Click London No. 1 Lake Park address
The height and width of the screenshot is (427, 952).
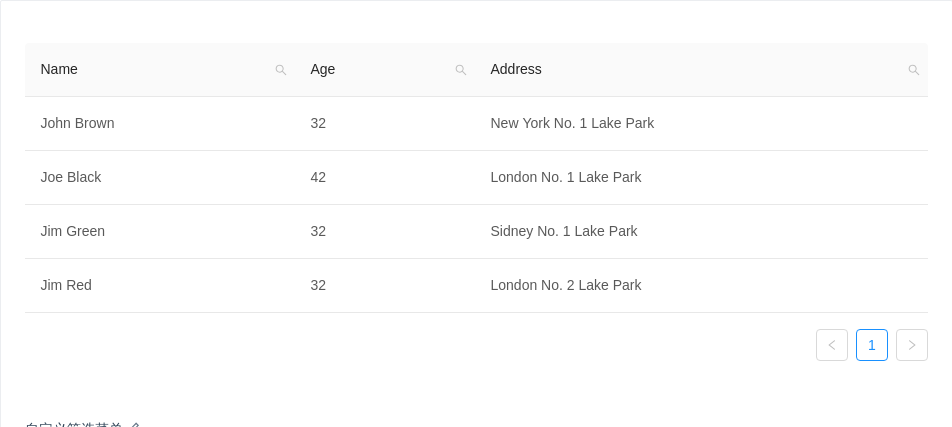click(x=566, y=177)
